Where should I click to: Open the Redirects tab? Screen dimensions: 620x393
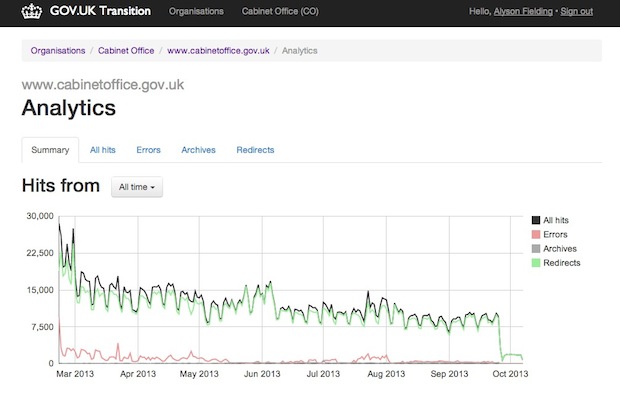point(255,150)
